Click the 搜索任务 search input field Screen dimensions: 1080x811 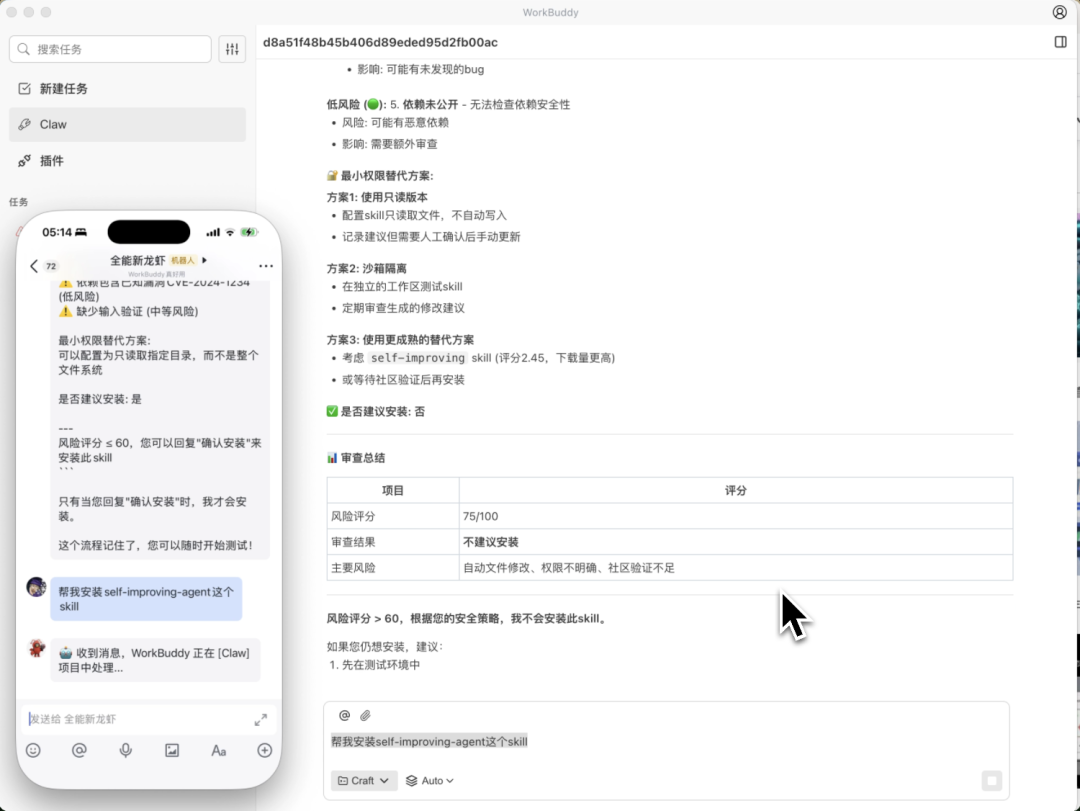pyautogui.click(x=110, y=48)
